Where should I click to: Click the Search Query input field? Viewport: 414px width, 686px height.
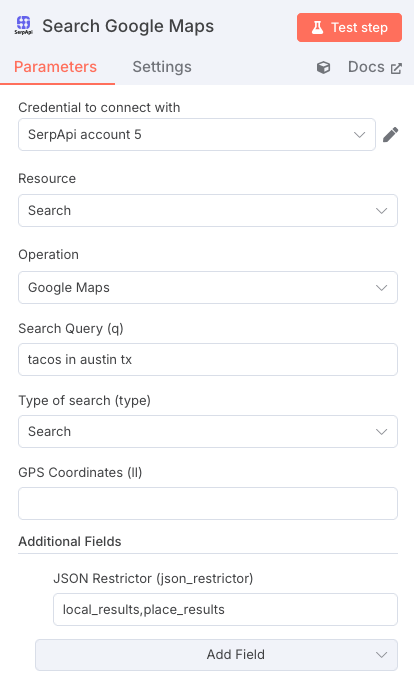(x=208, y=360)
